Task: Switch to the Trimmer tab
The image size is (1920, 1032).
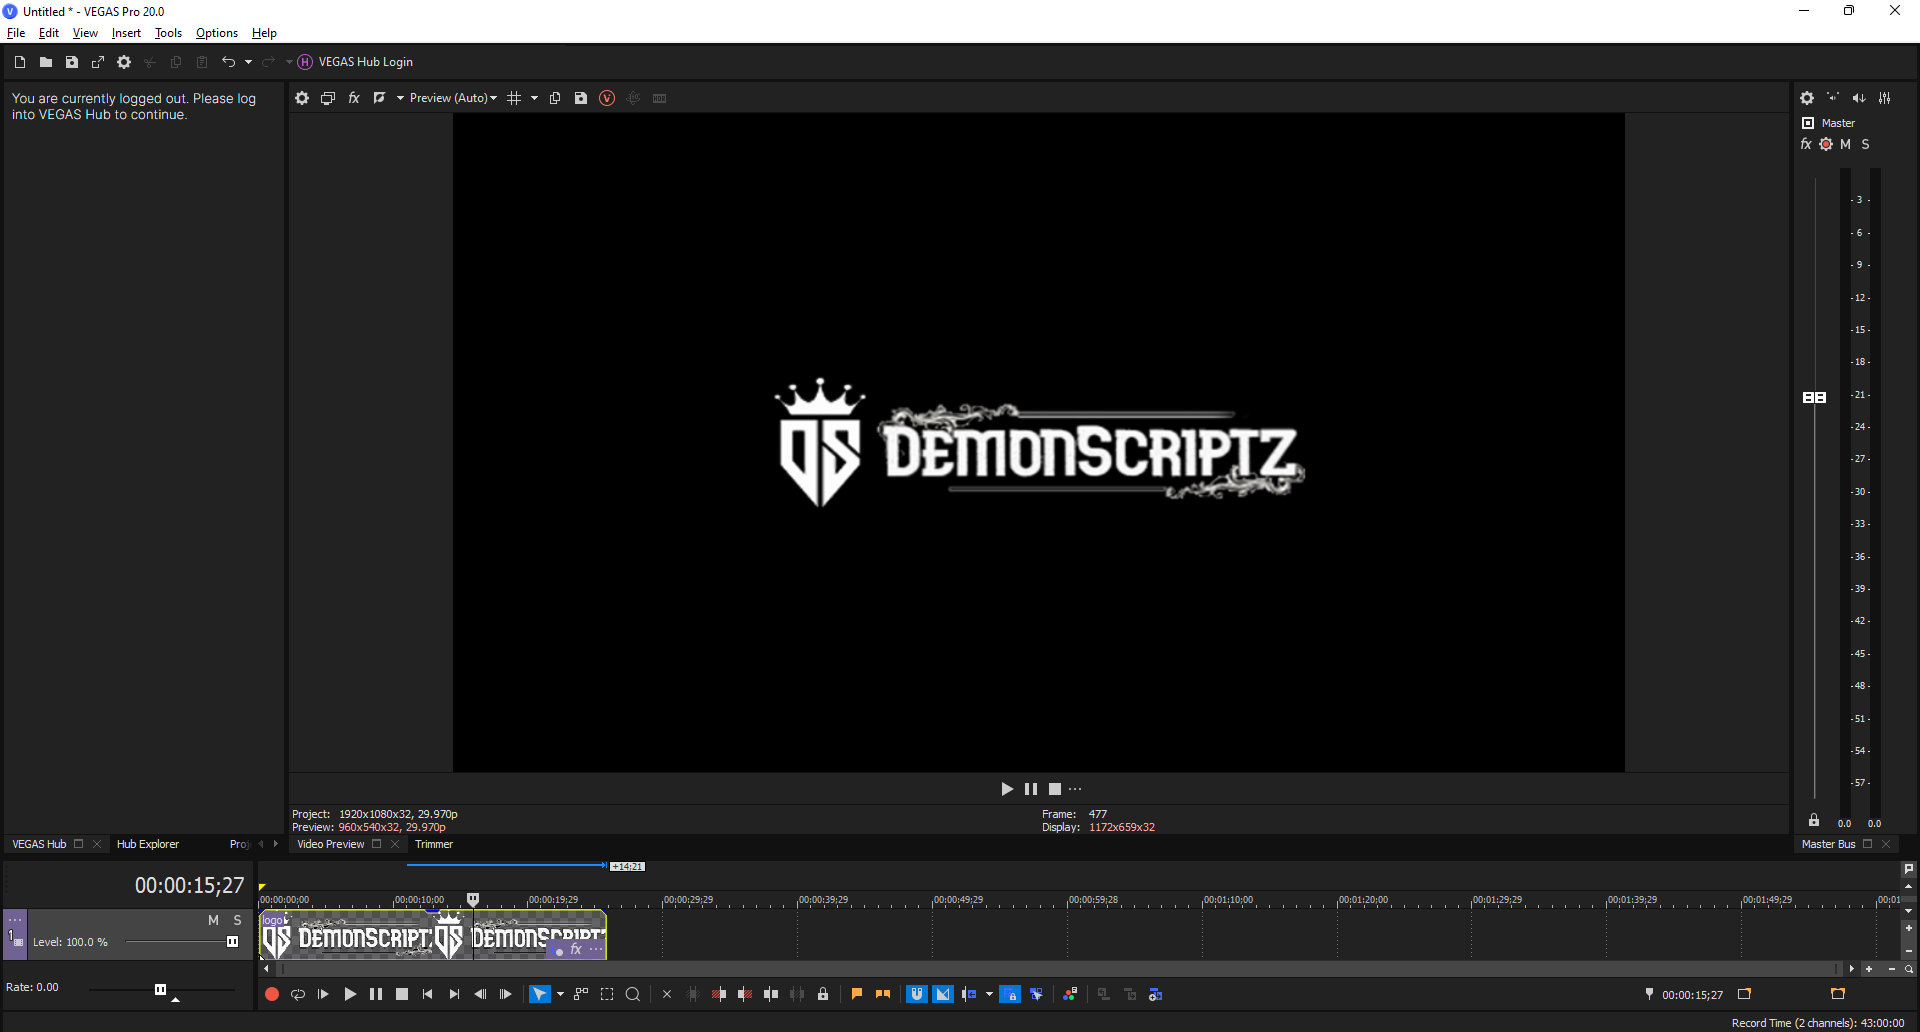Action: [x=434, y=844]
